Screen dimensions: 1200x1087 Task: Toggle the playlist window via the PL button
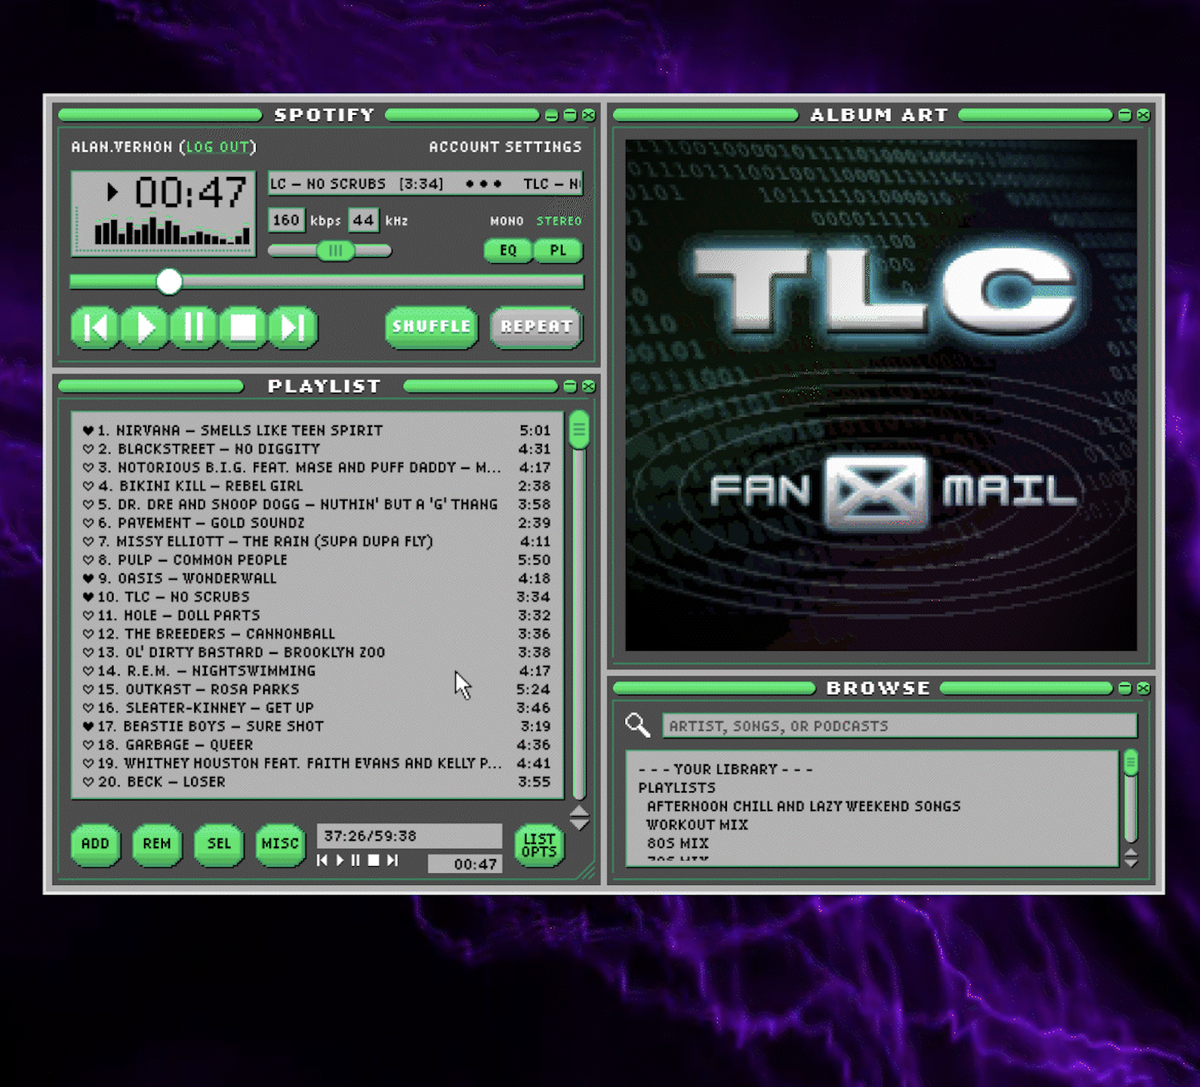click(558, 251)
